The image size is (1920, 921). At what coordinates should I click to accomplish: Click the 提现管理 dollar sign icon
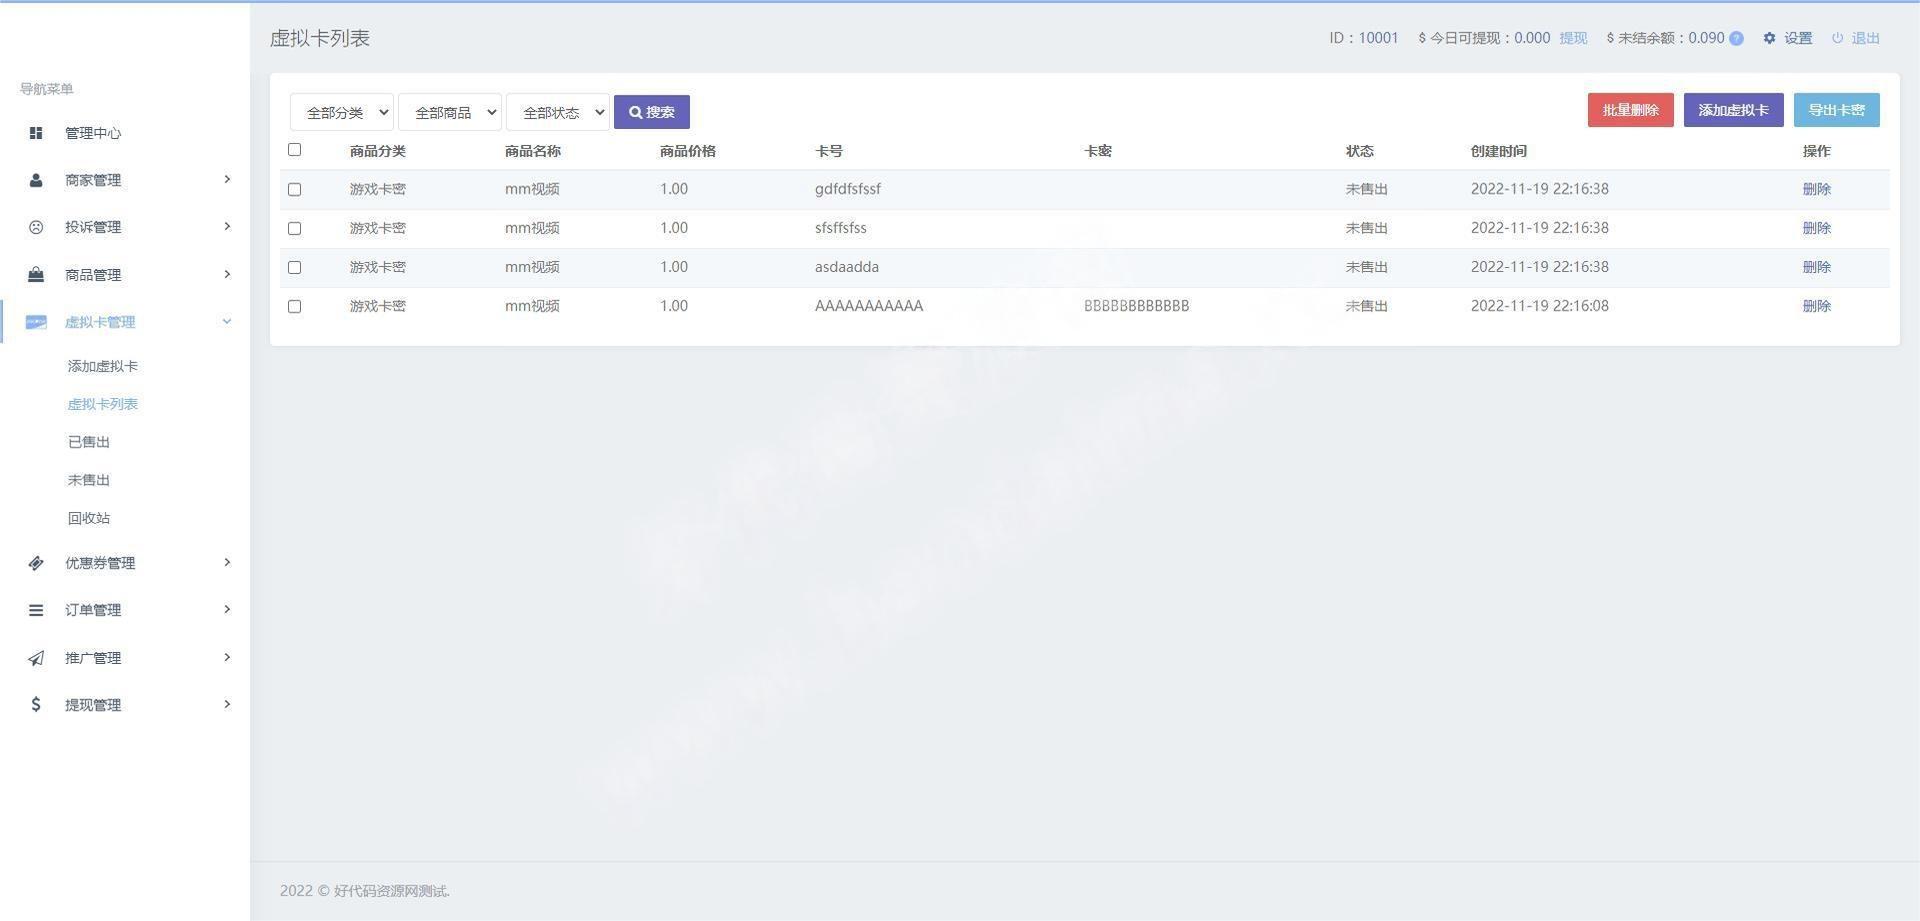tap(36, 705)
